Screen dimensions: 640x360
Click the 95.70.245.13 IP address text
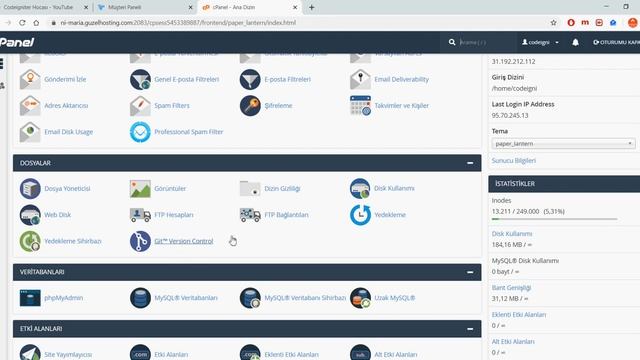point(510,116)
